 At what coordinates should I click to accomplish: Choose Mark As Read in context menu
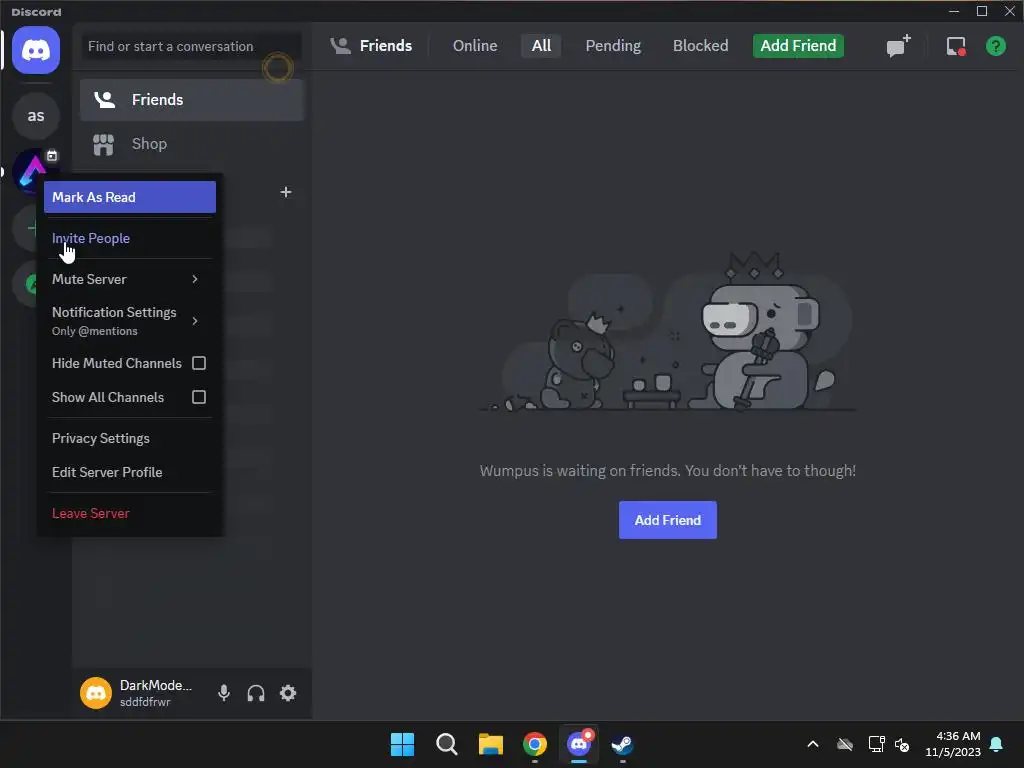[x=130, y=197]
